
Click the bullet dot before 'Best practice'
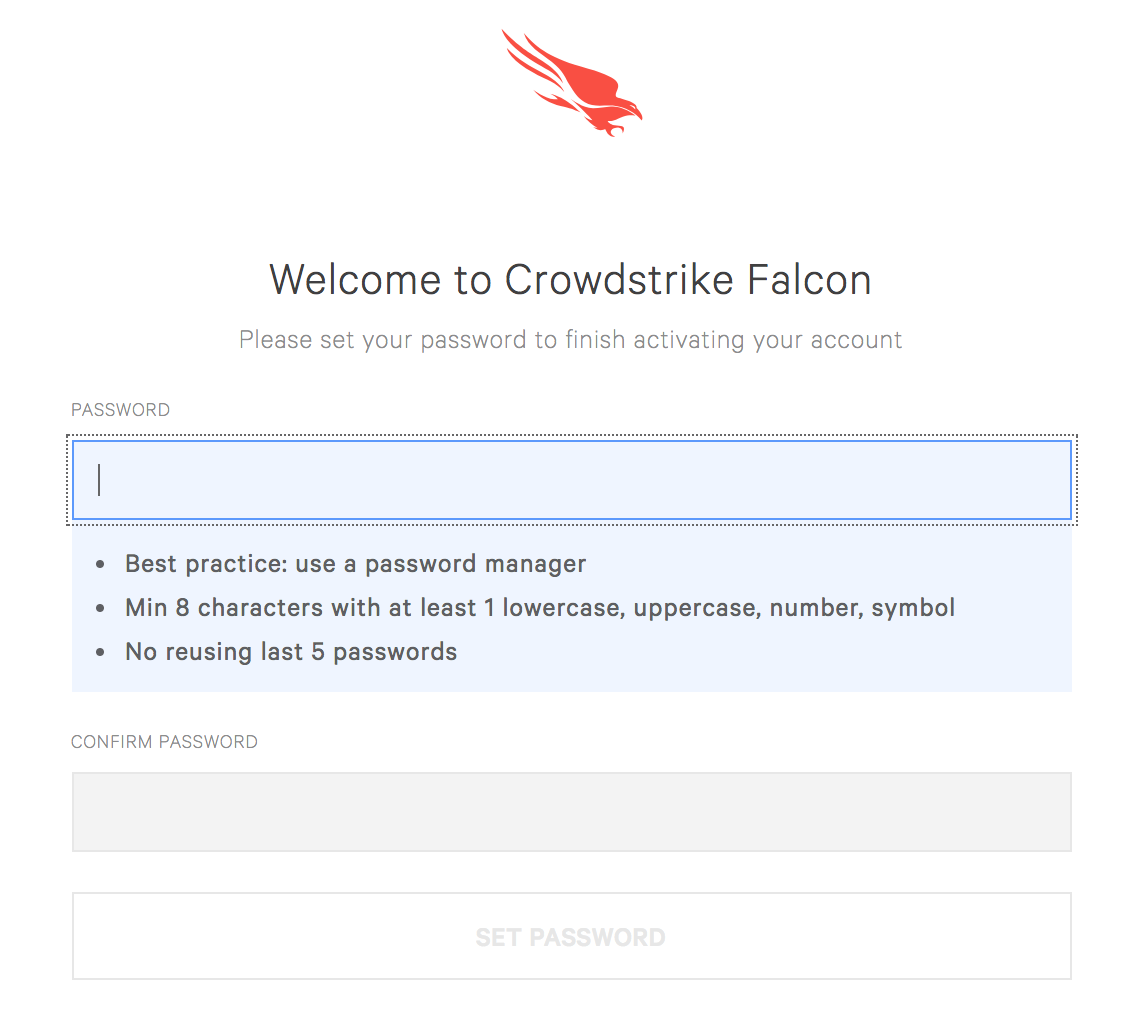(x=100, y=565)
